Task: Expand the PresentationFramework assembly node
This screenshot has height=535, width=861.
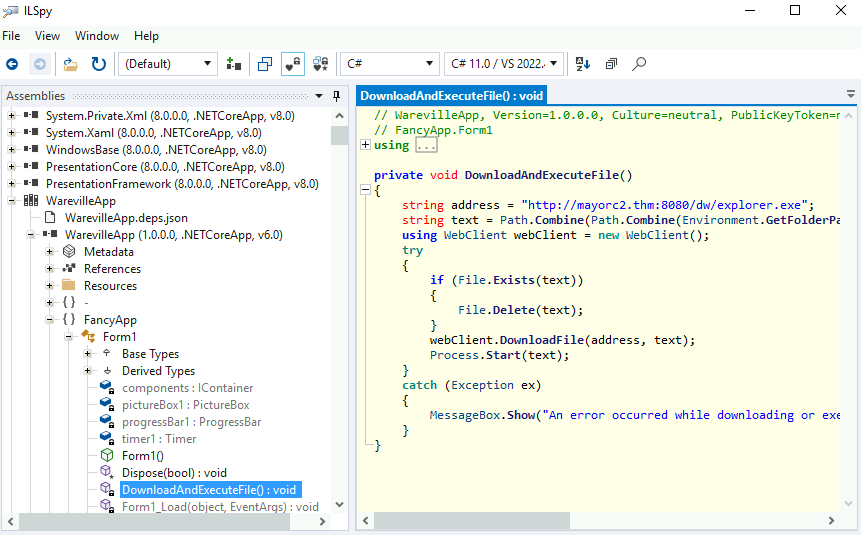Action: click(11, 184)
